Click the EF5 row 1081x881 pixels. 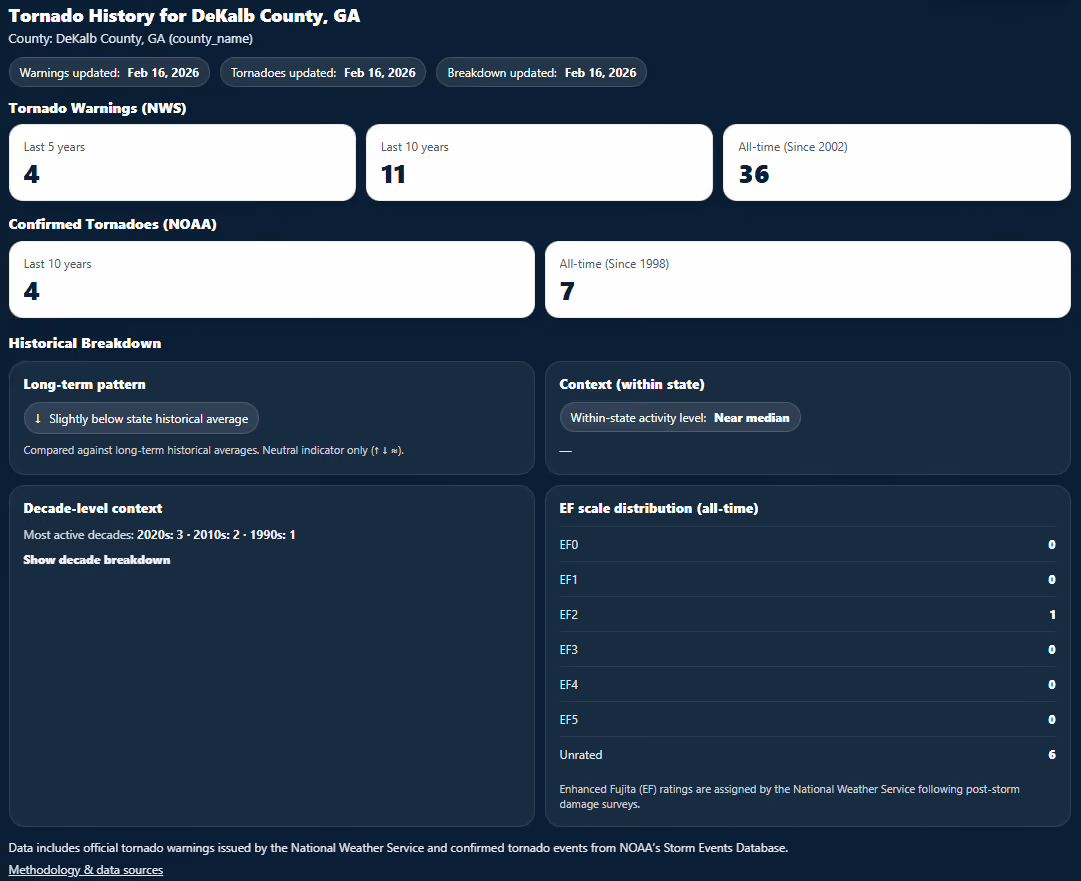[807, 720]
